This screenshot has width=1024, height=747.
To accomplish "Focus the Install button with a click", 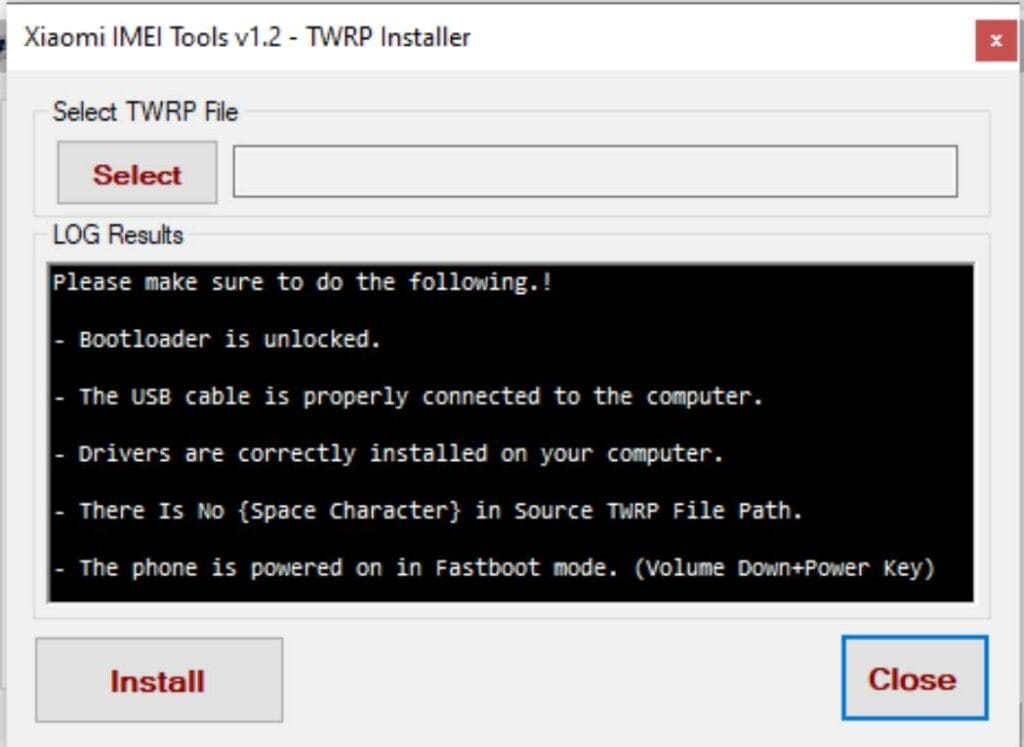I will pyautogui.click(x=157, y=679).
